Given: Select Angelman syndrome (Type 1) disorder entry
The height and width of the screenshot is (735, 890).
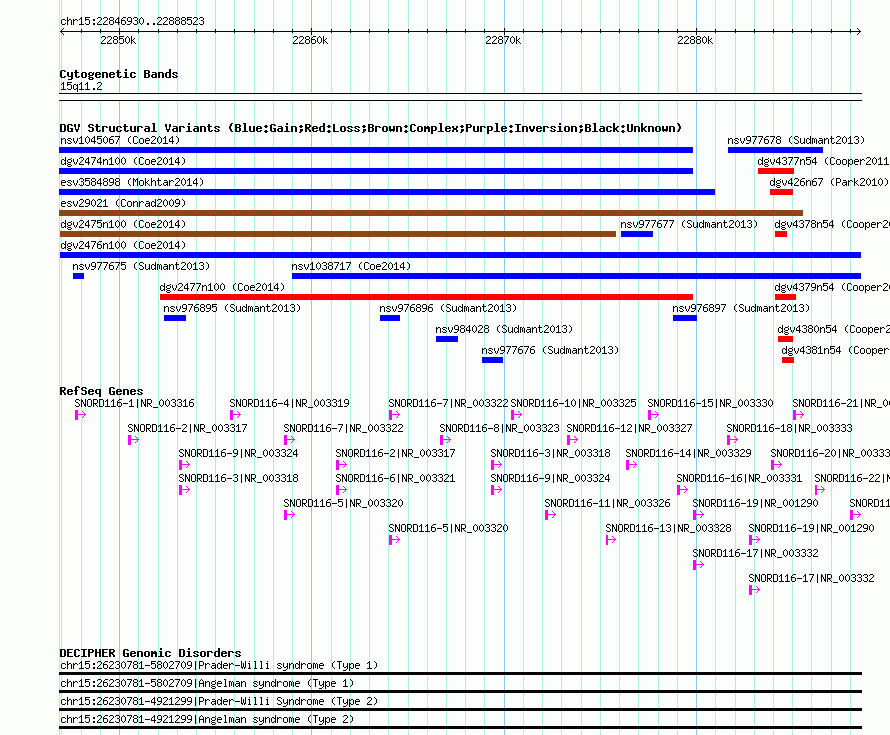Looking at the screenshot, I should [460, 686].
